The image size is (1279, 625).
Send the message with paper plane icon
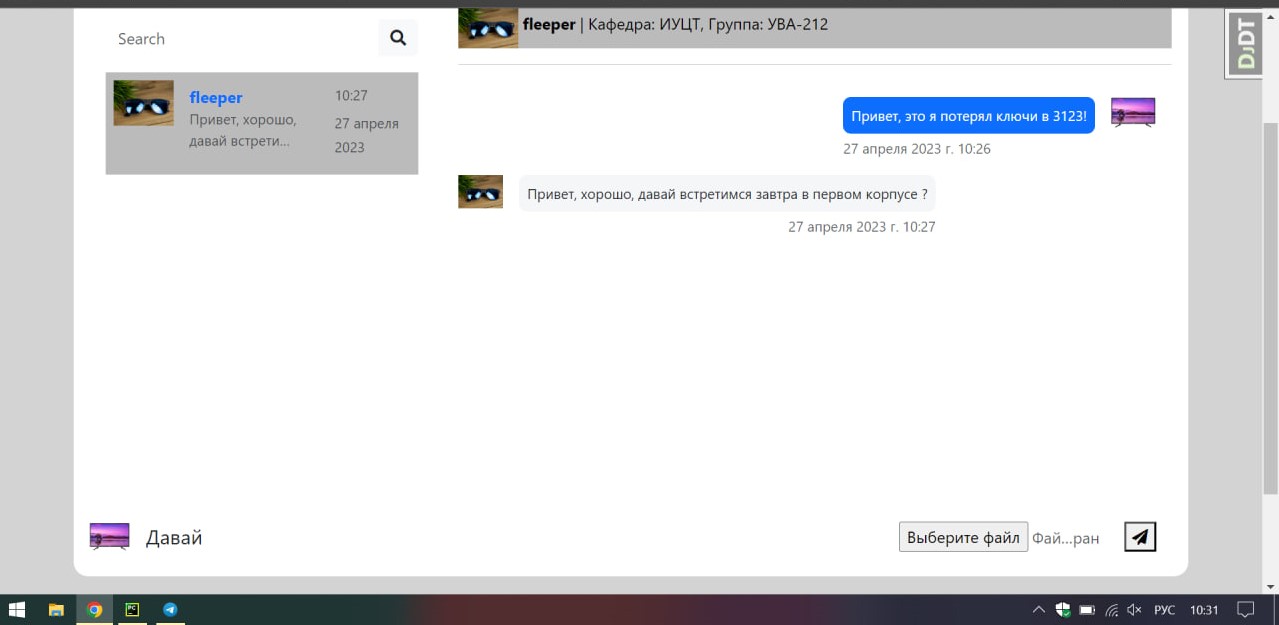click(x=1140, y=537)
